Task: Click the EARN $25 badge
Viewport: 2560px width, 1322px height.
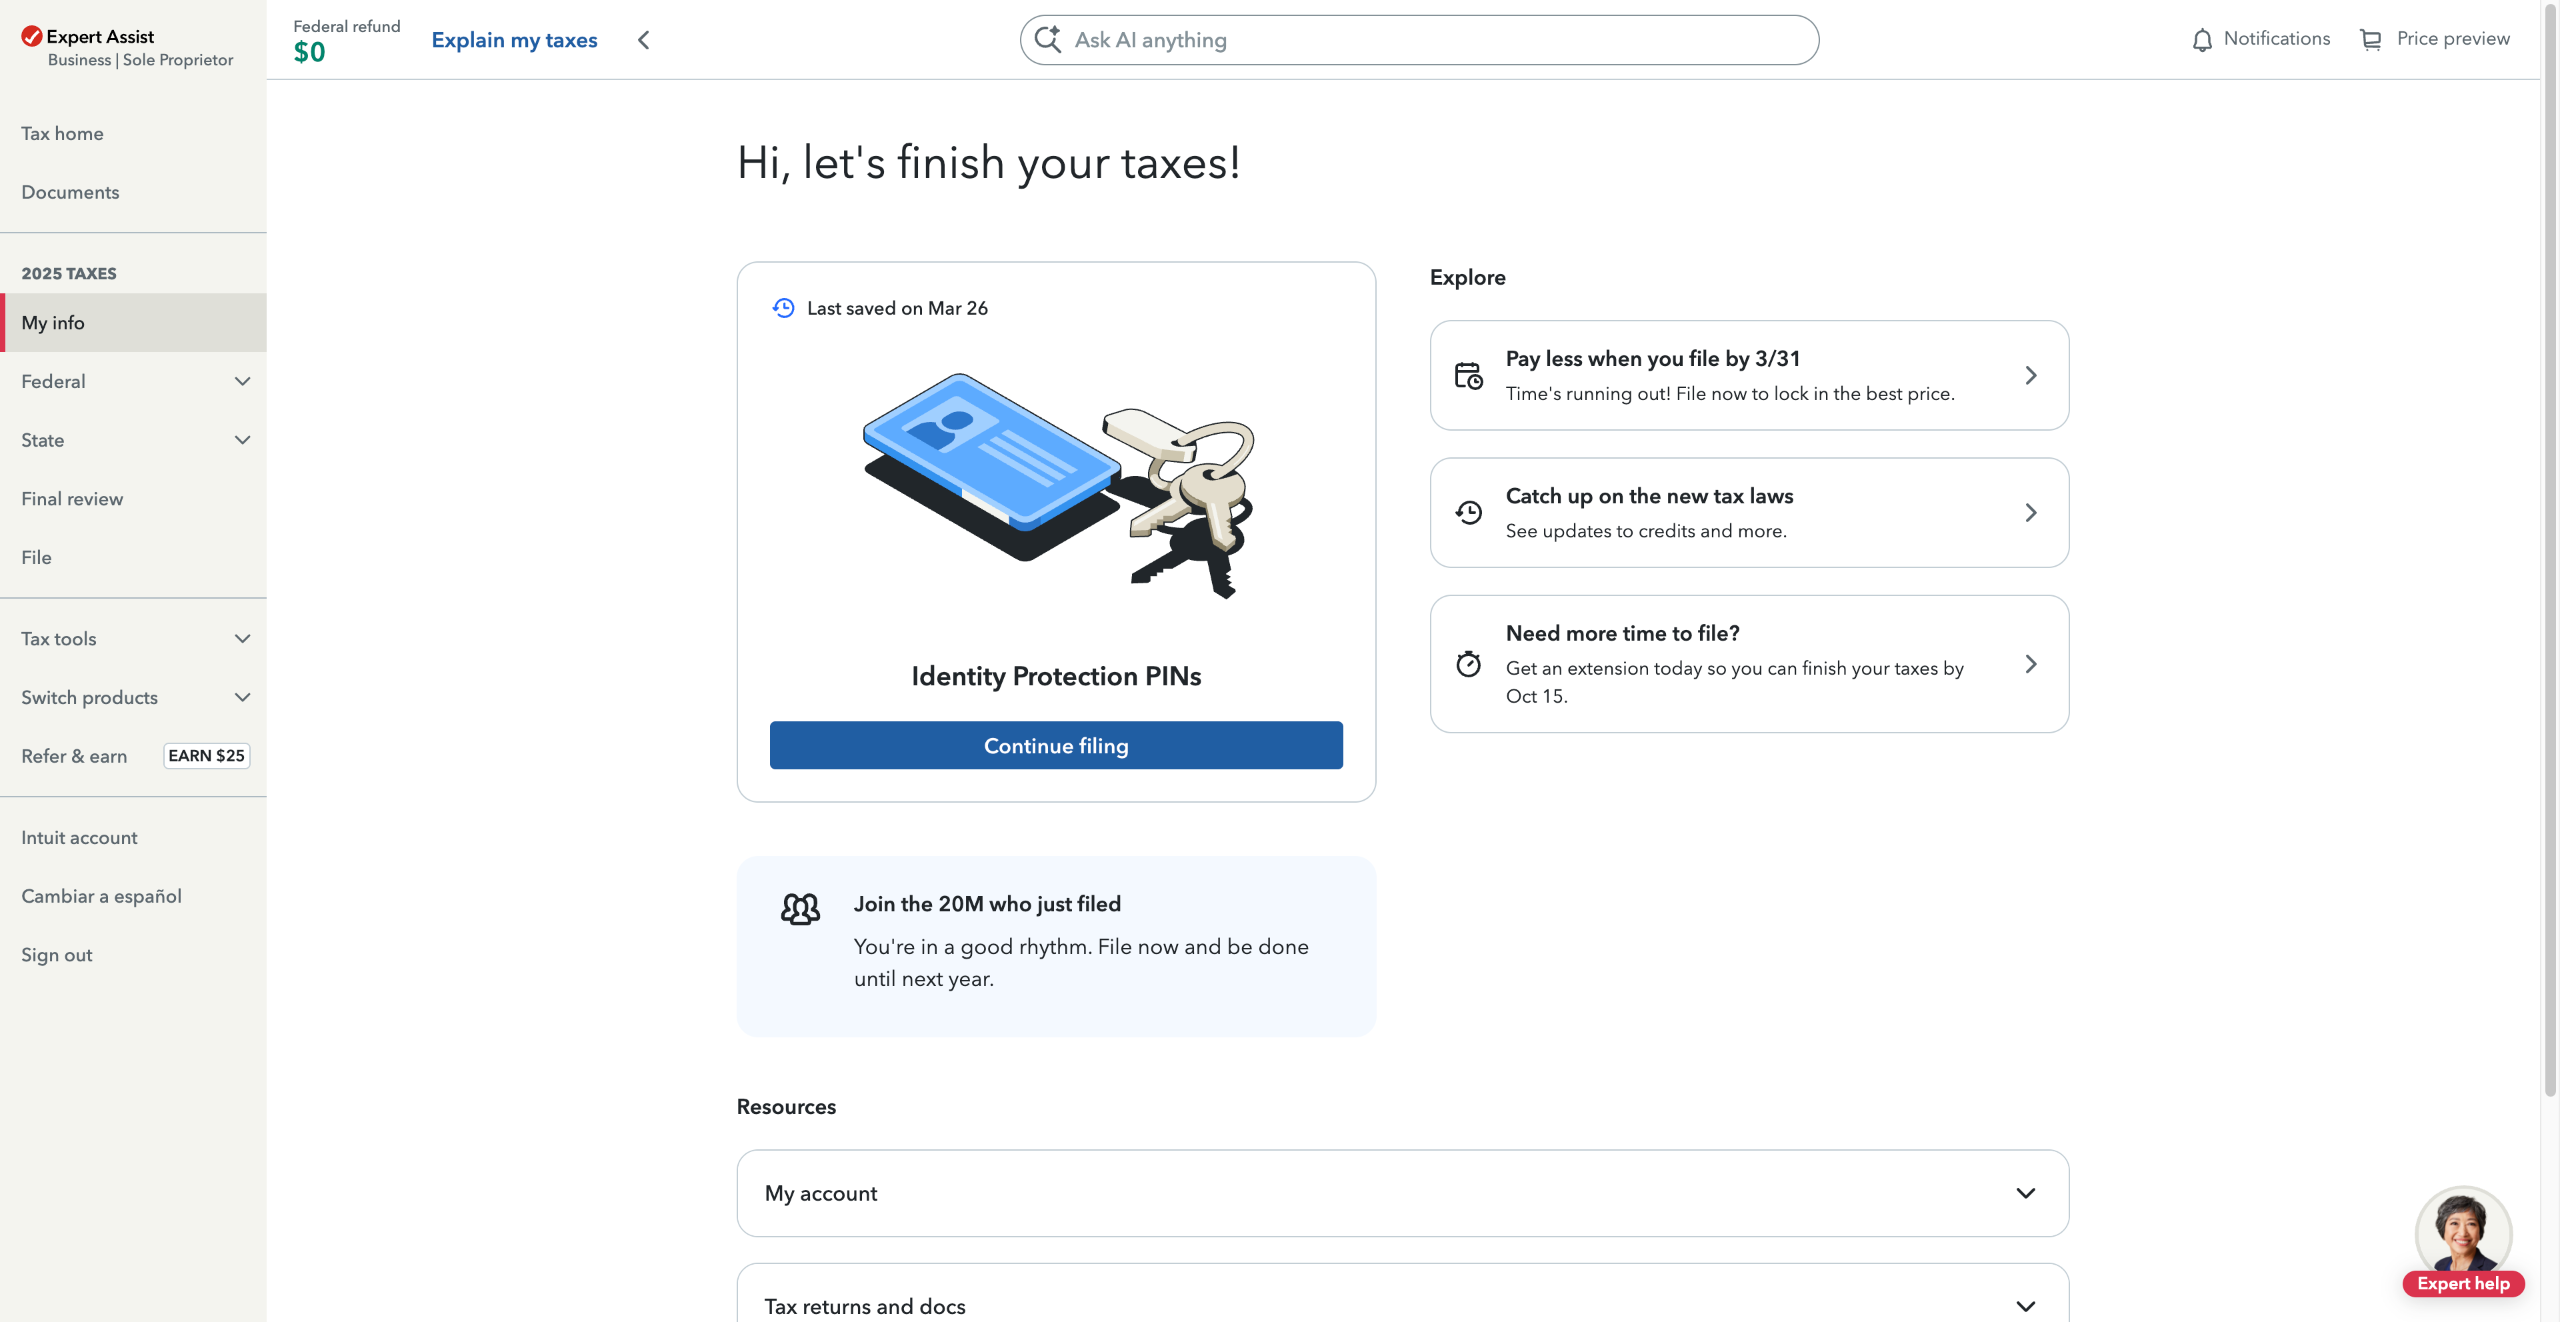Action: (x=206, y=756)
